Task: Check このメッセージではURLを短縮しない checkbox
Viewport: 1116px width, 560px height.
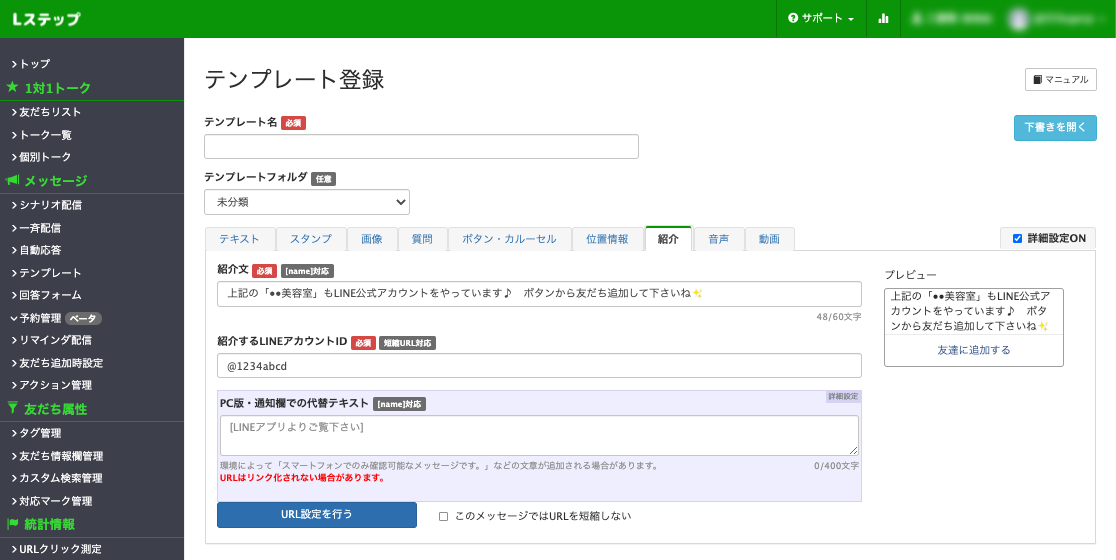Action: [x=443, y=516]
